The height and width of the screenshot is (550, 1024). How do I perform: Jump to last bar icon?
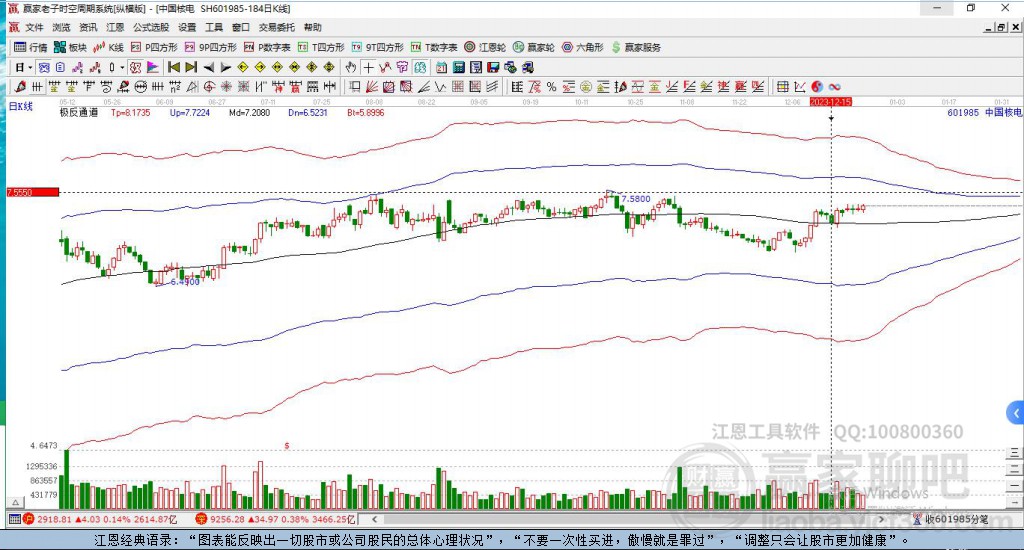191,67
